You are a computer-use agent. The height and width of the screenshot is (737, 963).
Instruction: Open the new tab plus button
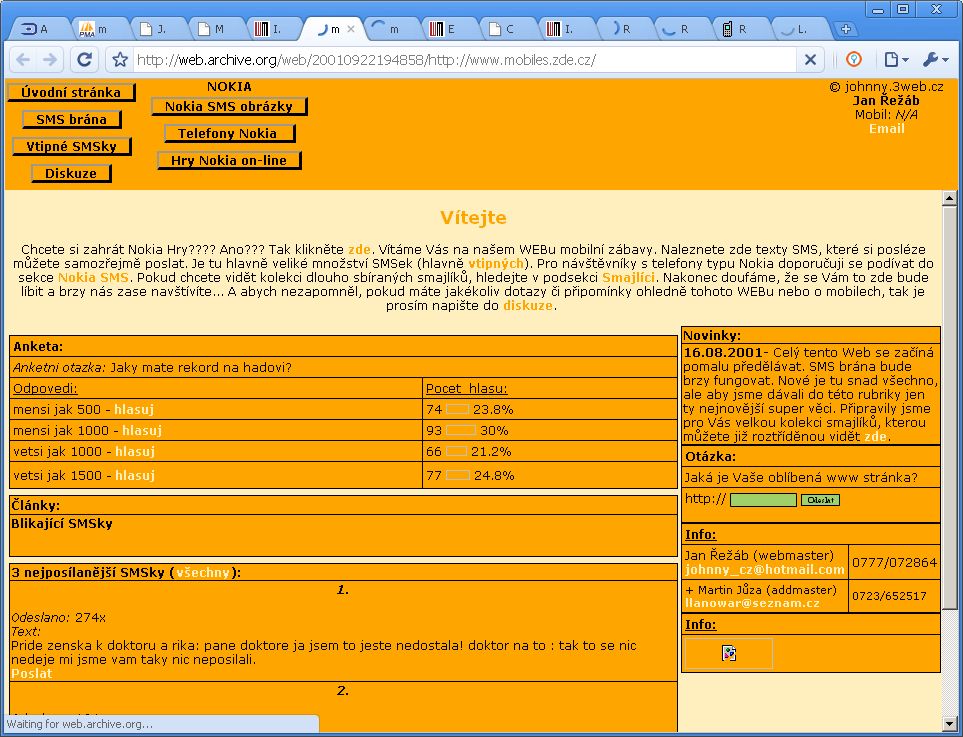[846, 29]
